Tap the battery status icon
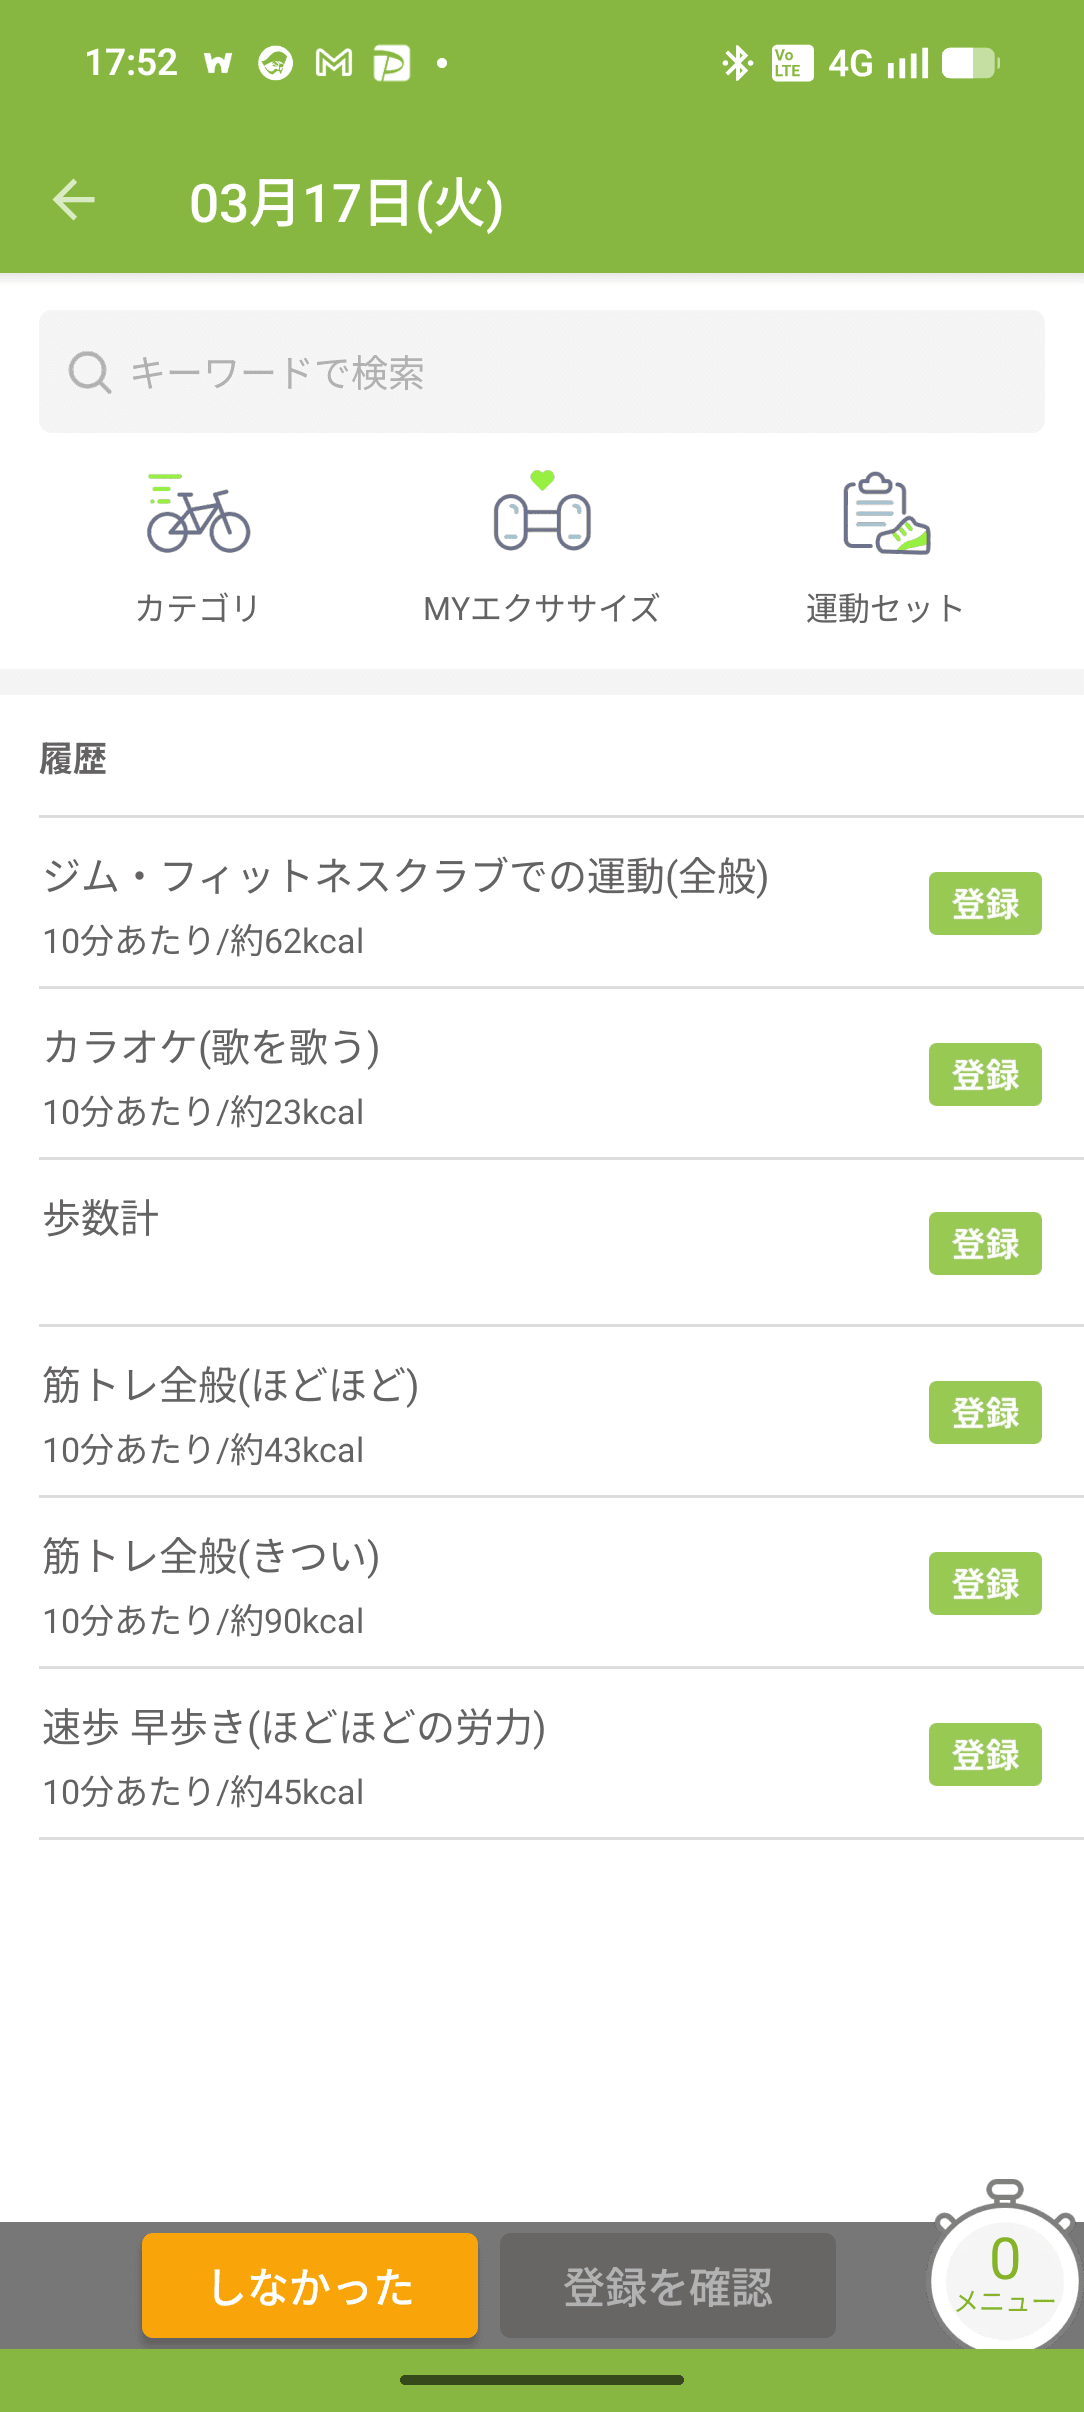1084x2412 pixels. [969, 64]
